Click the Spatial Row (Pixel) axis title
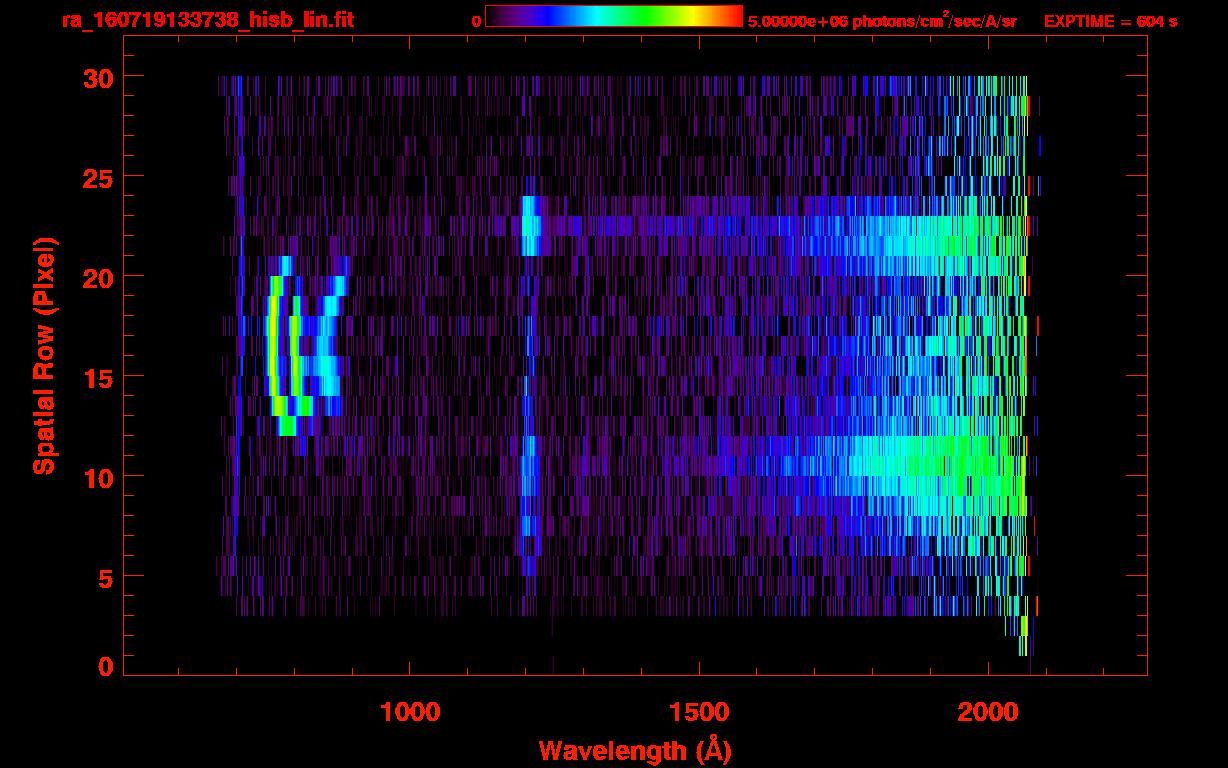 pos(44,356)
